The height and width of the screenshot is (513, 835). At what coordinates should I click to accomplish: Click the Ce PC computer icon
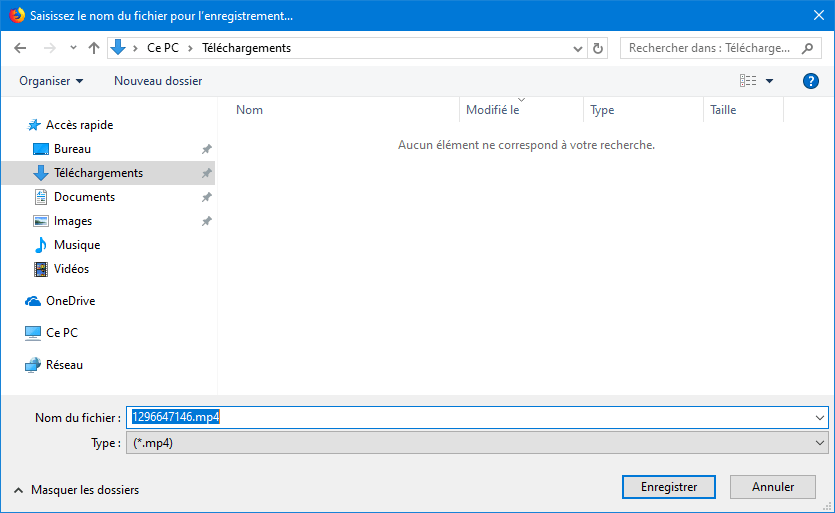33,333
